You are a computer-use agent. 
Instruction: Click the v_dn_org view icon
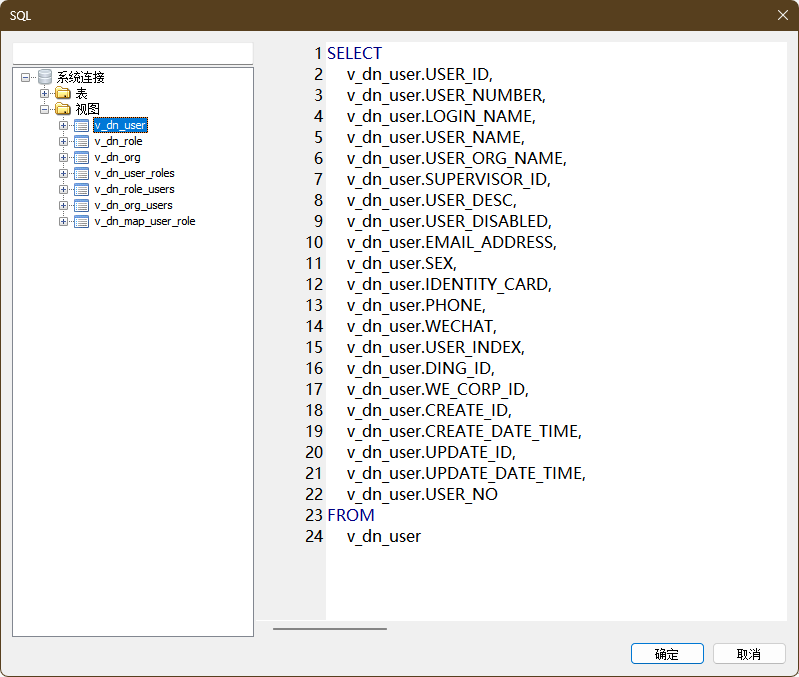click(x=81, y=157)
